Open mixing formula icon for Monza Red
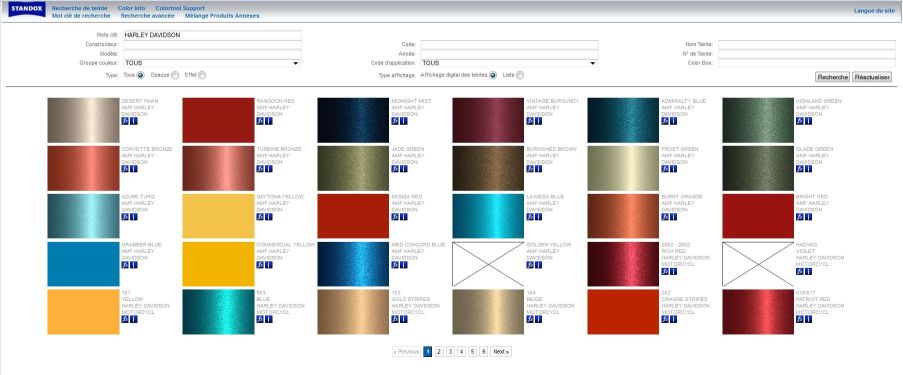Viewport: 903px width, 375px height. [x=395, y=217]
